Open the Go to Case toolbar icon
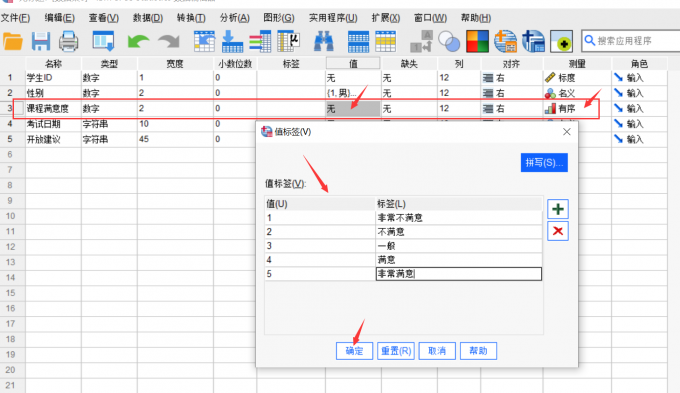The width and height of the screenshot is (680, 393). coord(204,42)
